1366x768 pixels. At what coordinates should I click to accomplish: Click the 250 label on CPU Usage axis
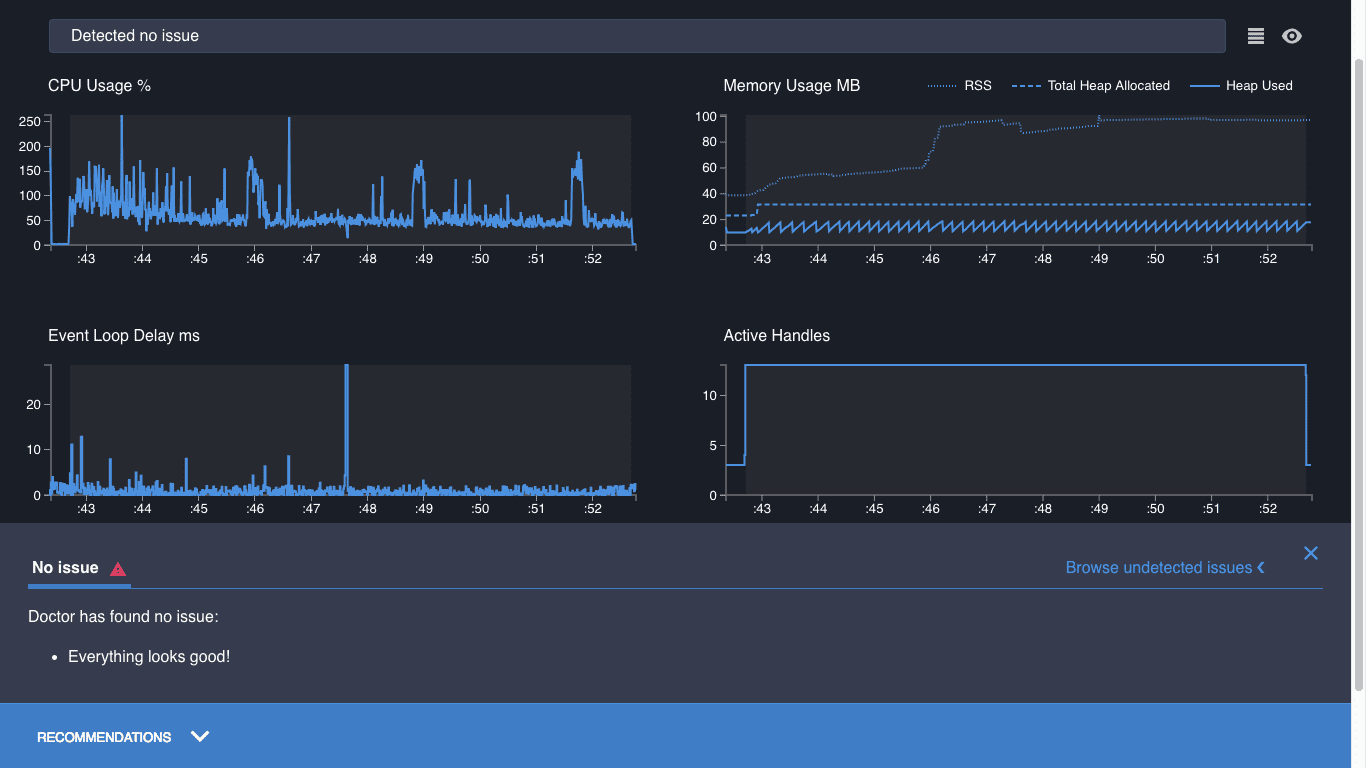pos(29,122)
